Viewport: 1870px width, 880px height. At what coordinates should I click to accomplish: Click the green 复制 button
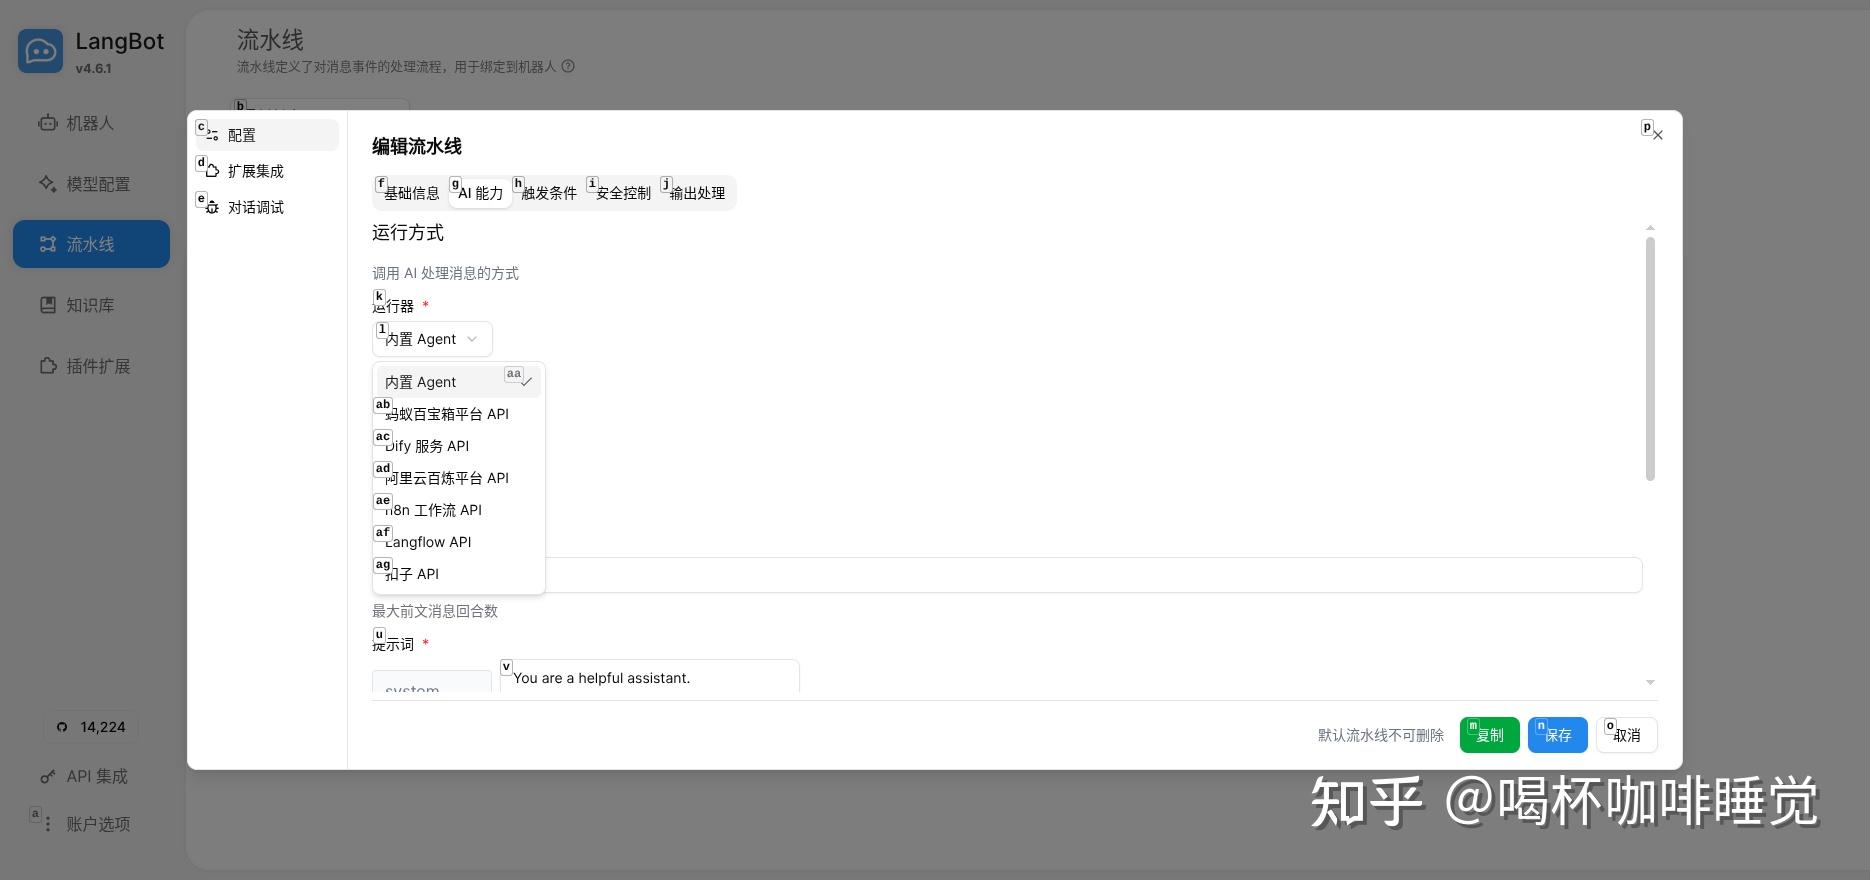[x=1490, y=735]
